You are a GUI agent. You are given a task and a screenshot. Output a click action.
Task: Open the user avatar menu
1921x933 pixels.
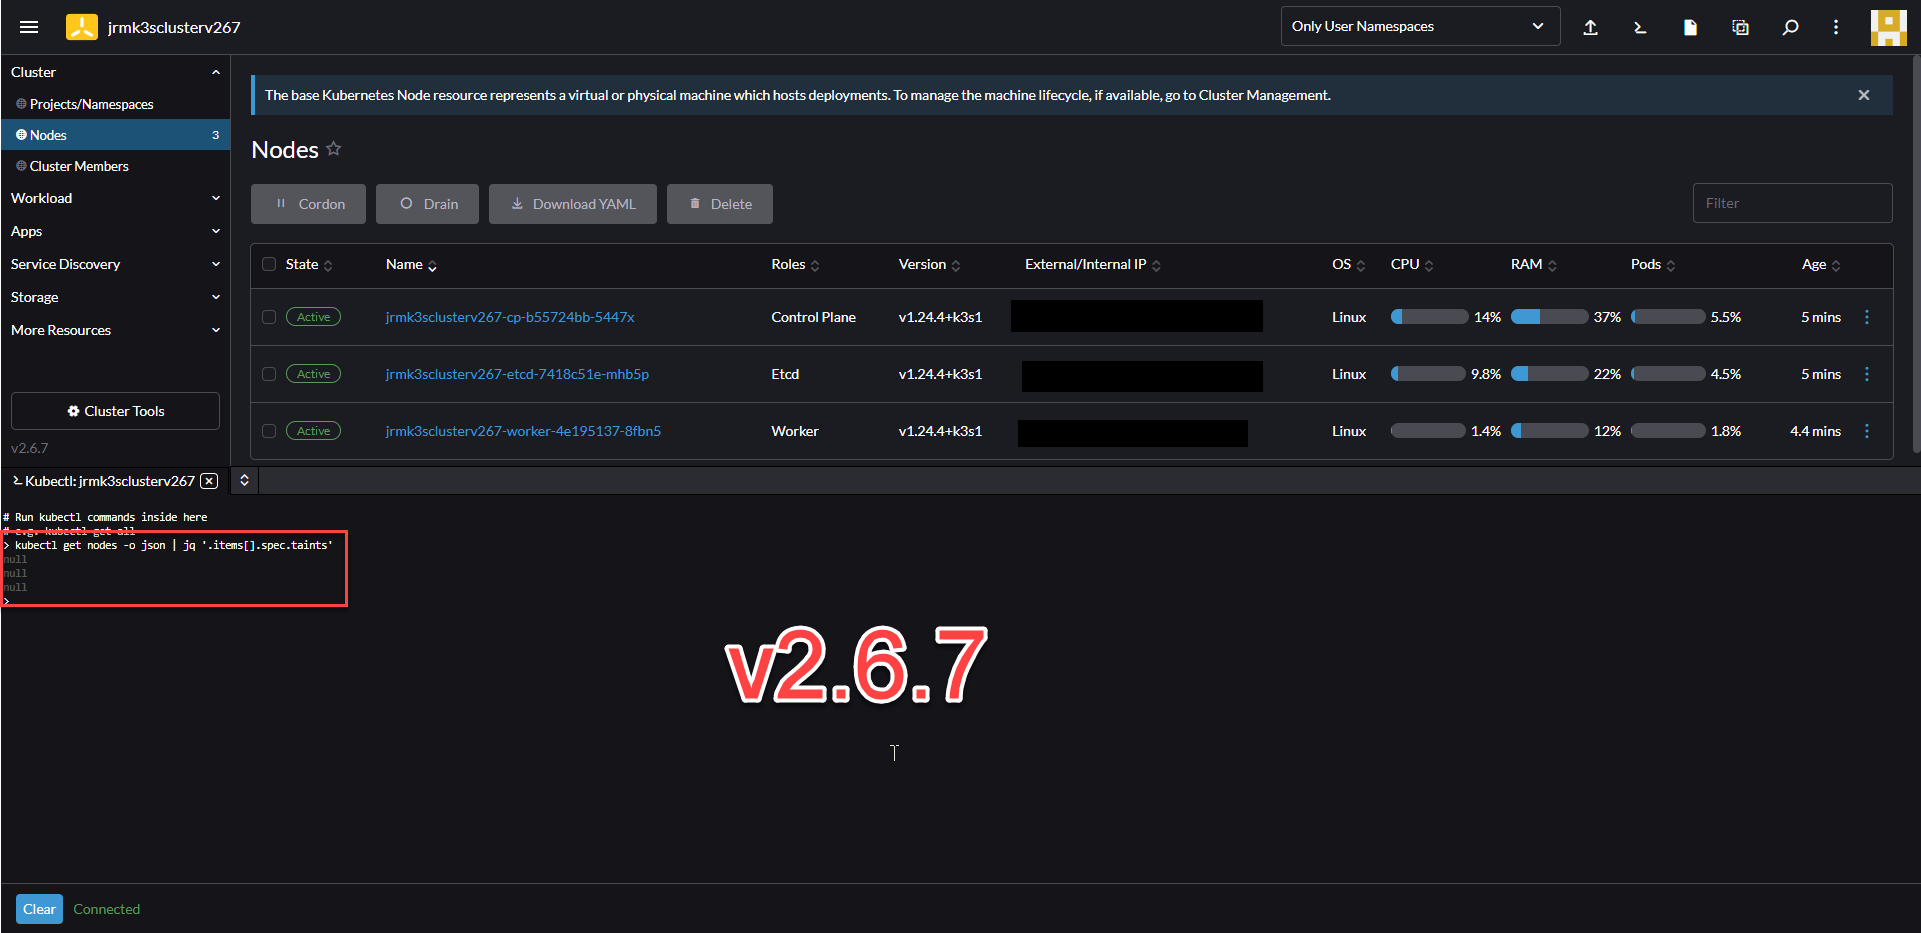[1888, 27]
